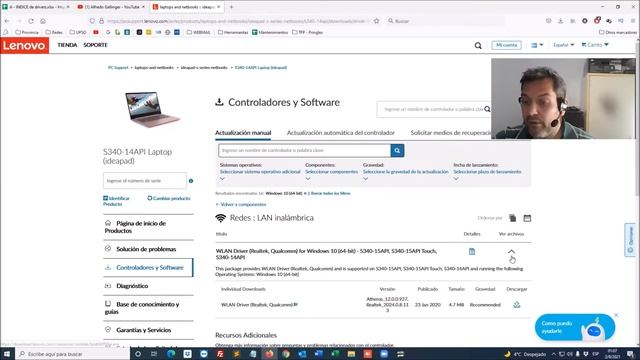Select Controladores y Software sidebar item

click(x=148, y=268)
